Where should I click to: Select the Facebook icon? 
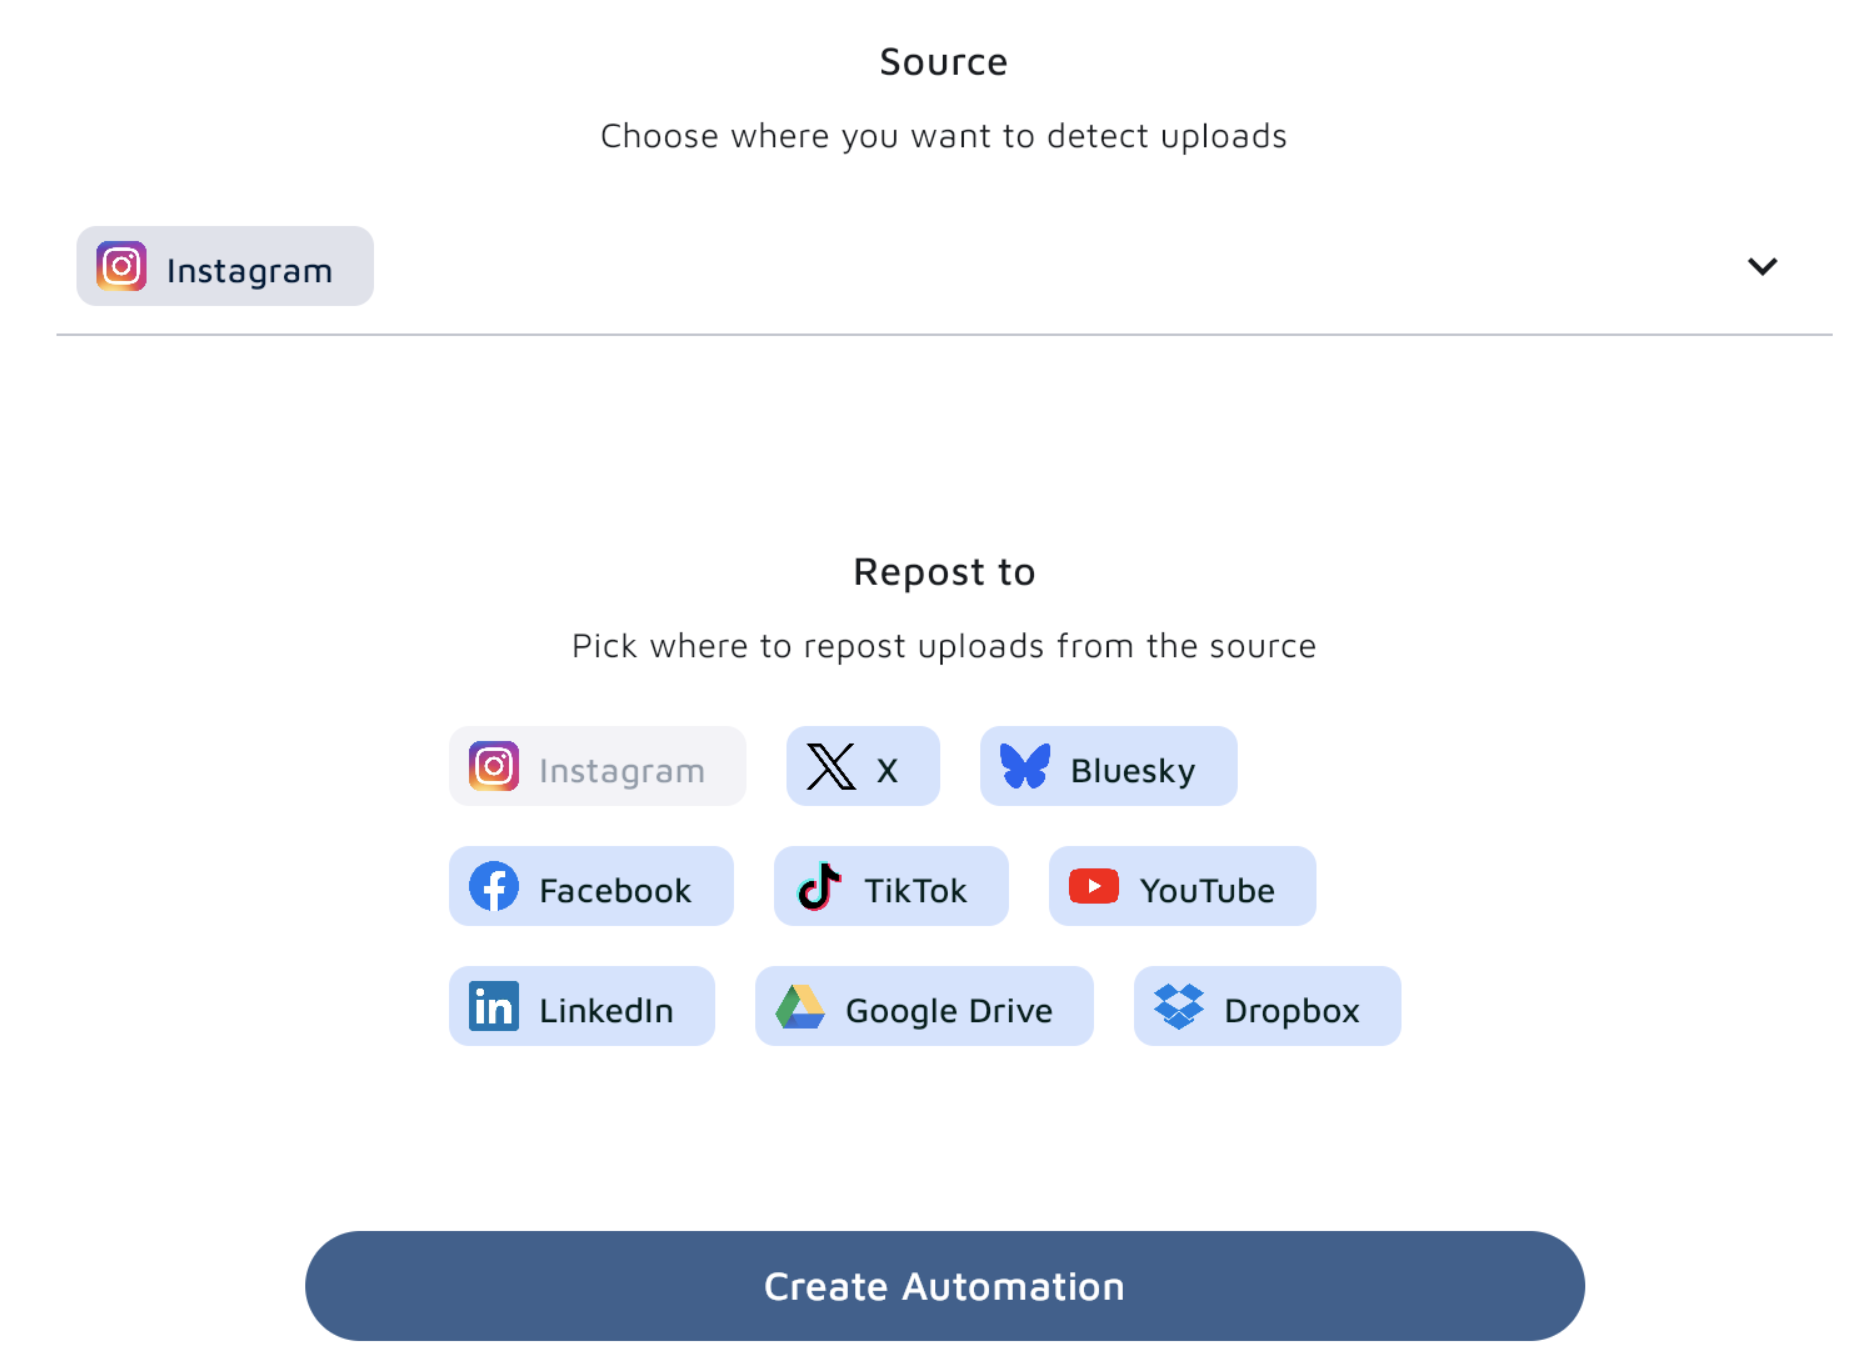(x=494, y=886)
